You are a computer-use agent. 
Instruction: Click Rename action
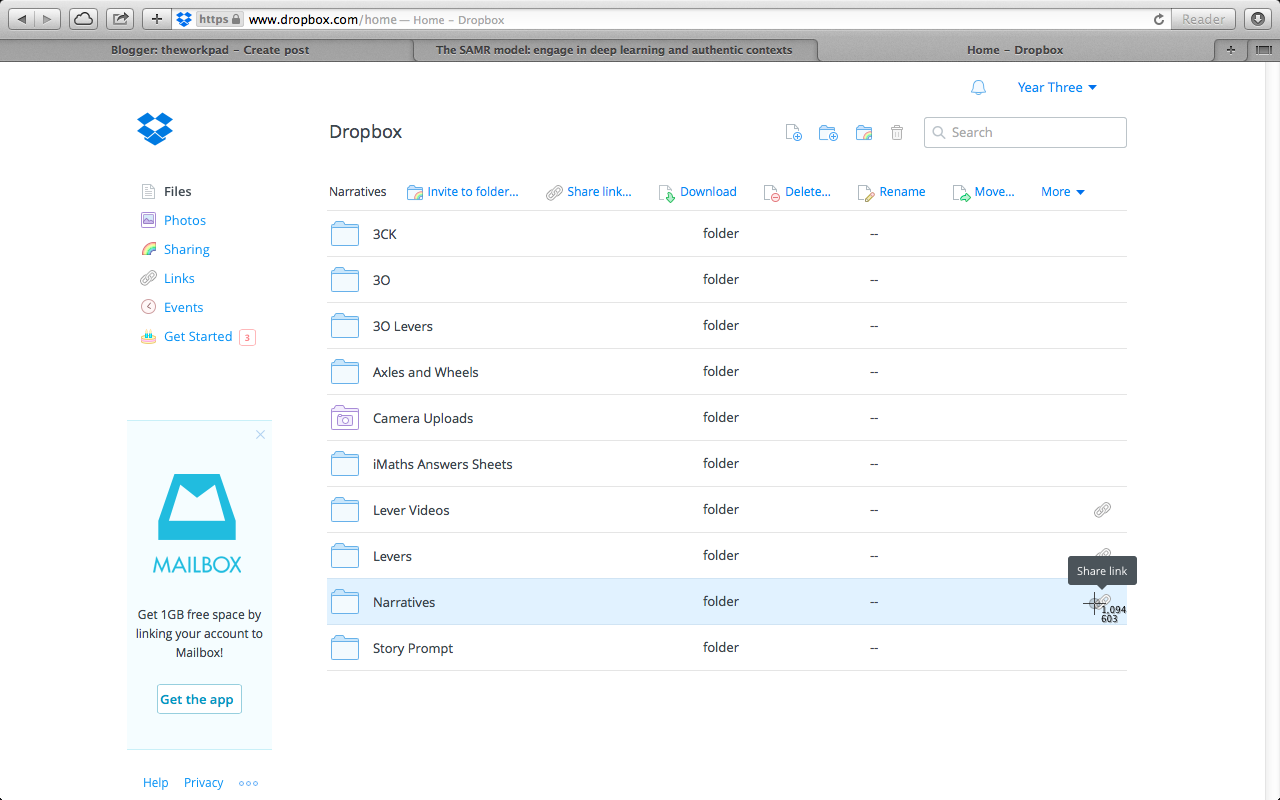coord(892,192)
